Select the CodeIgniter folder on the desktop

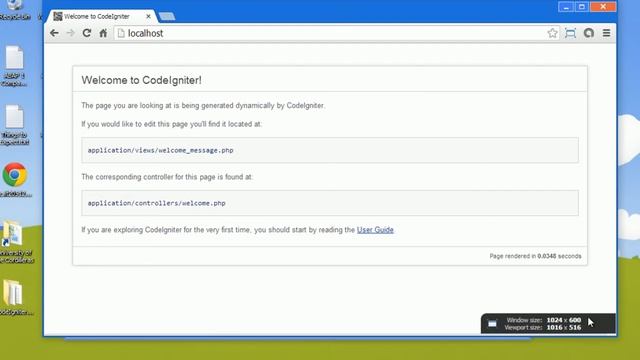[15, 298]
